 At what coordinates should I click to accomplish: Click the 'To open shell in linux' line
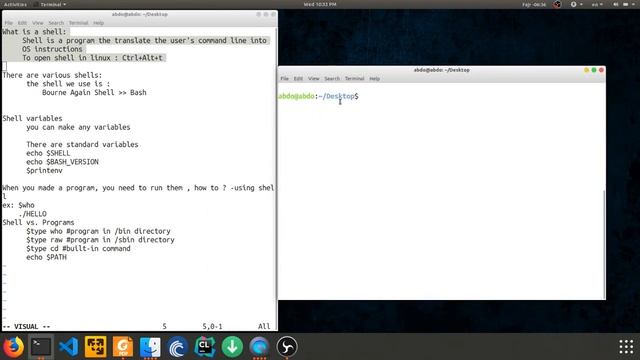(93, 58)
